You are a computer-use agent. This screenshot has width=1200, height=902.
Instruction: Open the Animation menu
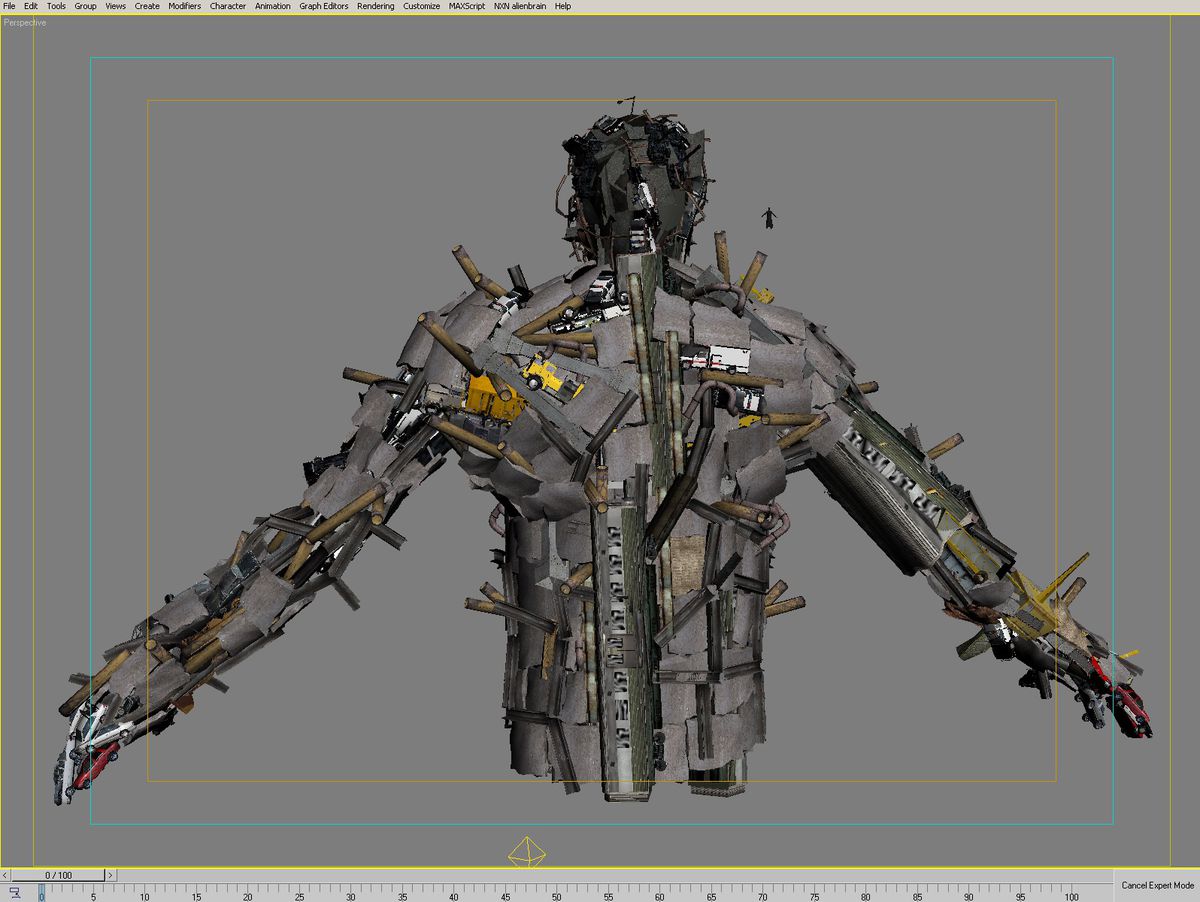pyautogui.click(x=271, y=5)
